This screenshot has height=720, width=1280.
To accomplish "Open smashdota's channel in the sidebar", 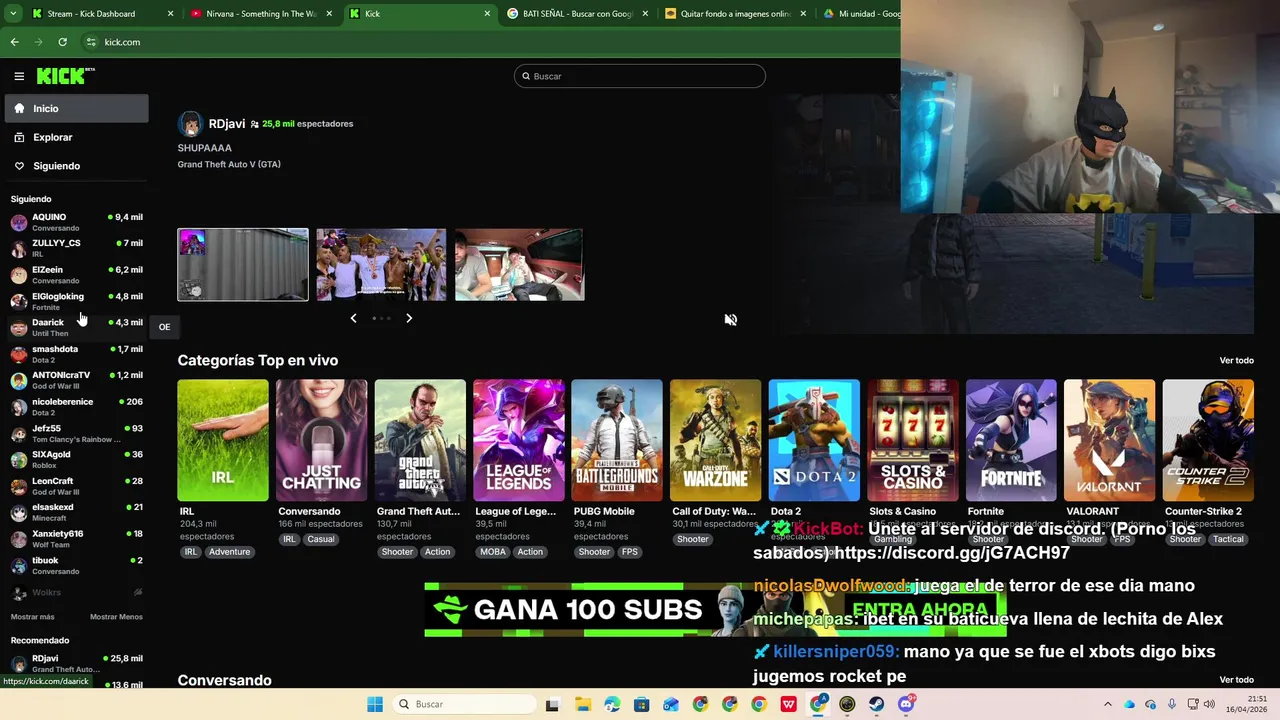I will (76, 354).
